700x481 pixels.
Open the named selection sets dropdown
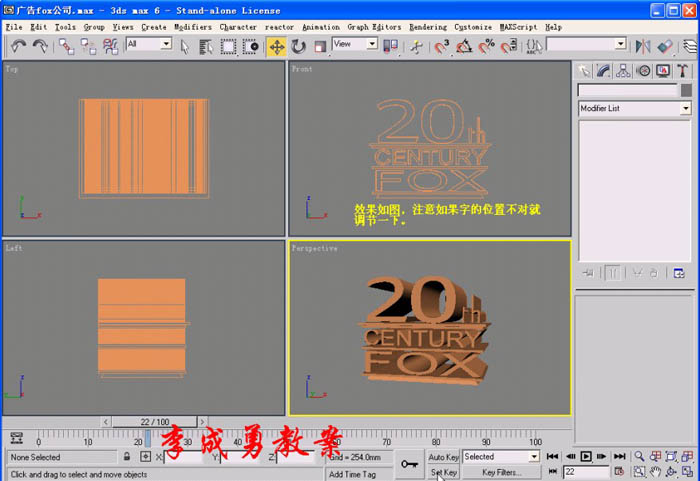click(x=620, y=44)
